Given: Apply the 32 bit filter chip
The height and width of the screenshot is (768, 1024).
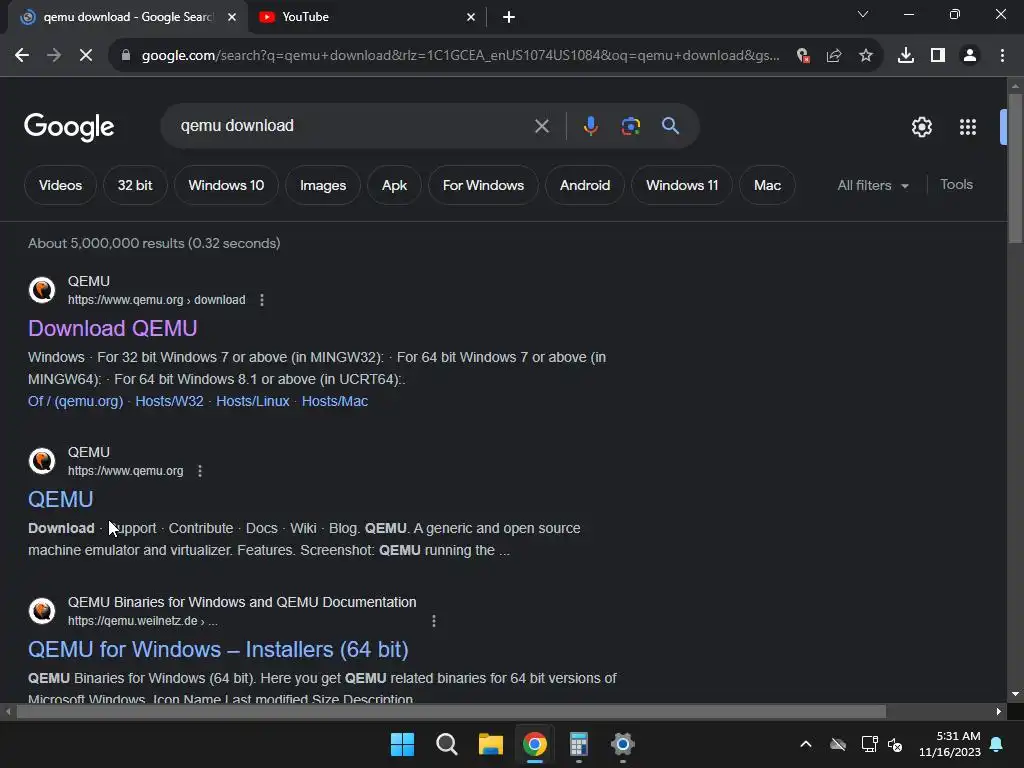Looking at the screenshot, I should 135,185.
